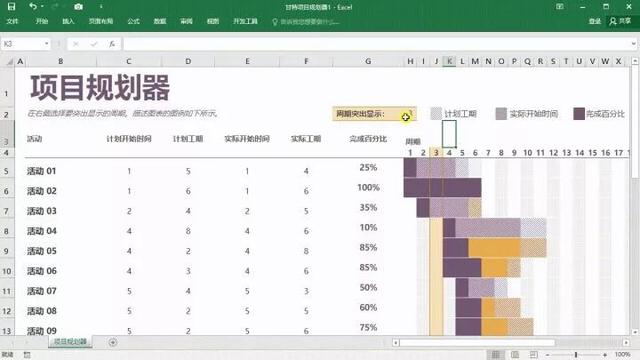Click the vertical scrollbar up arrow
640x360 pixels.
(635, 61)
